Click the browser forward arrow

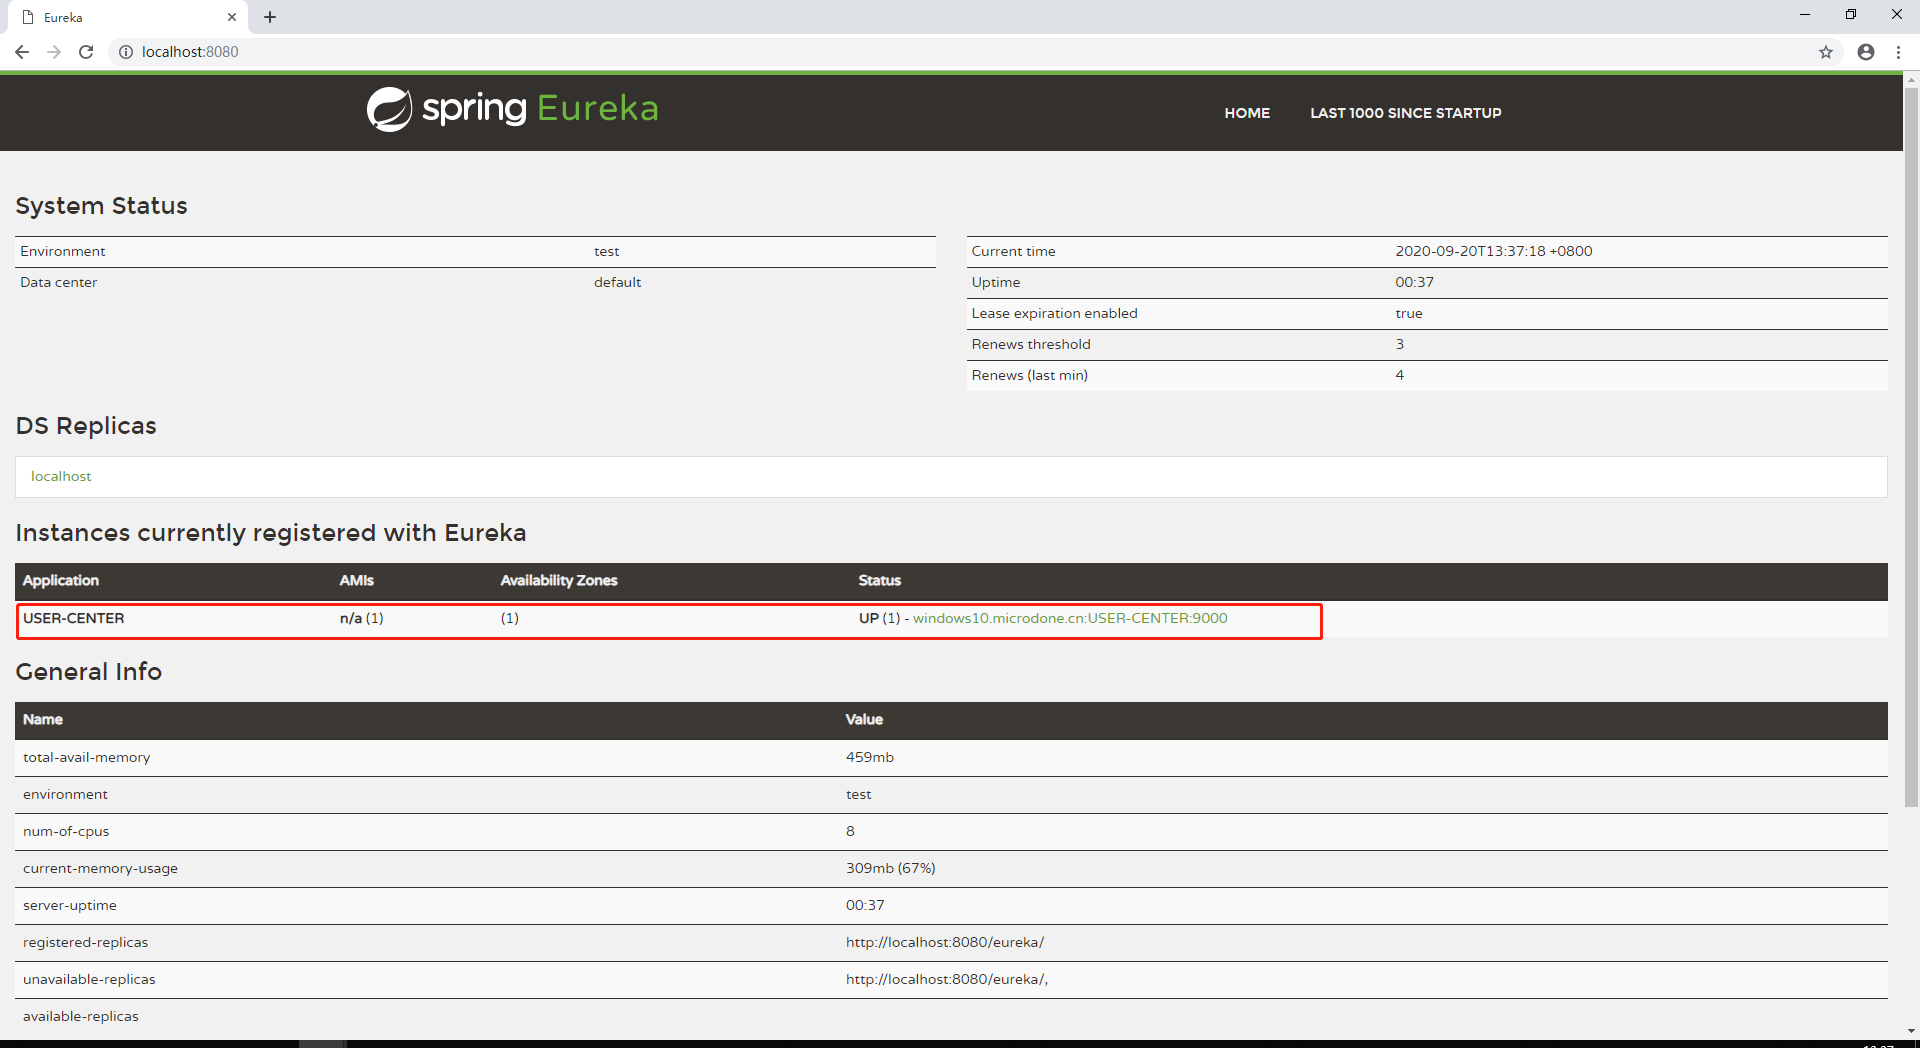coord(54,52)
